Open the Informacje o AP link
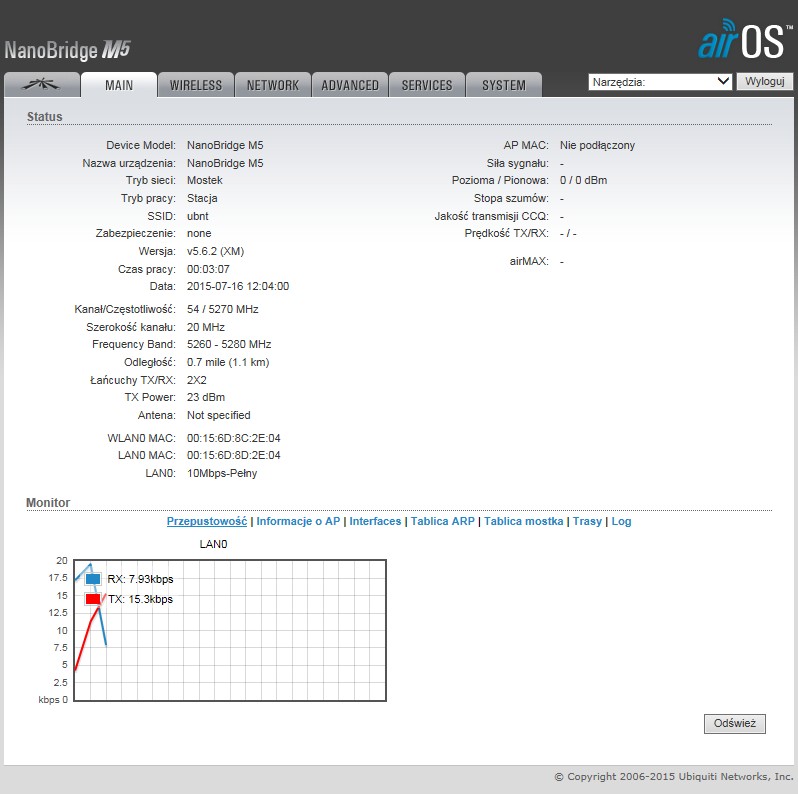 tap(298, 521)
